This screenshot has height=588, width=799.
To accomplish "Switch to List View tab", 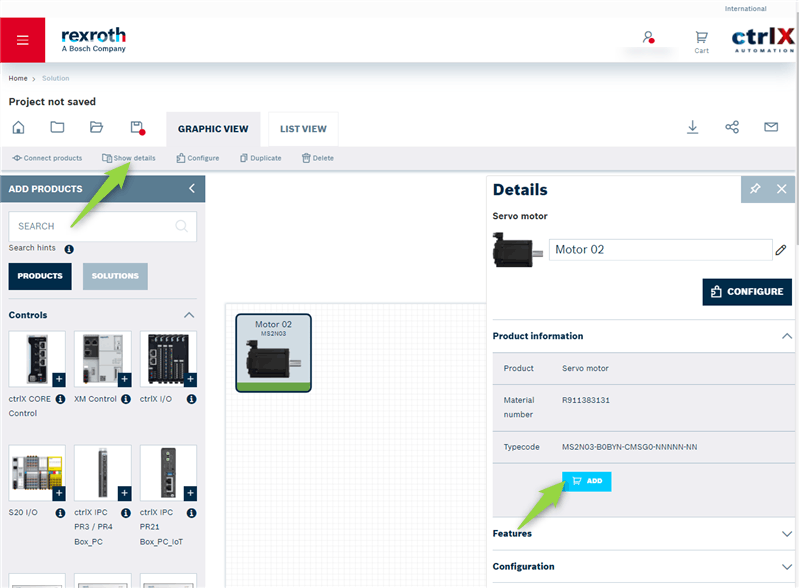I will pos(303,129).
